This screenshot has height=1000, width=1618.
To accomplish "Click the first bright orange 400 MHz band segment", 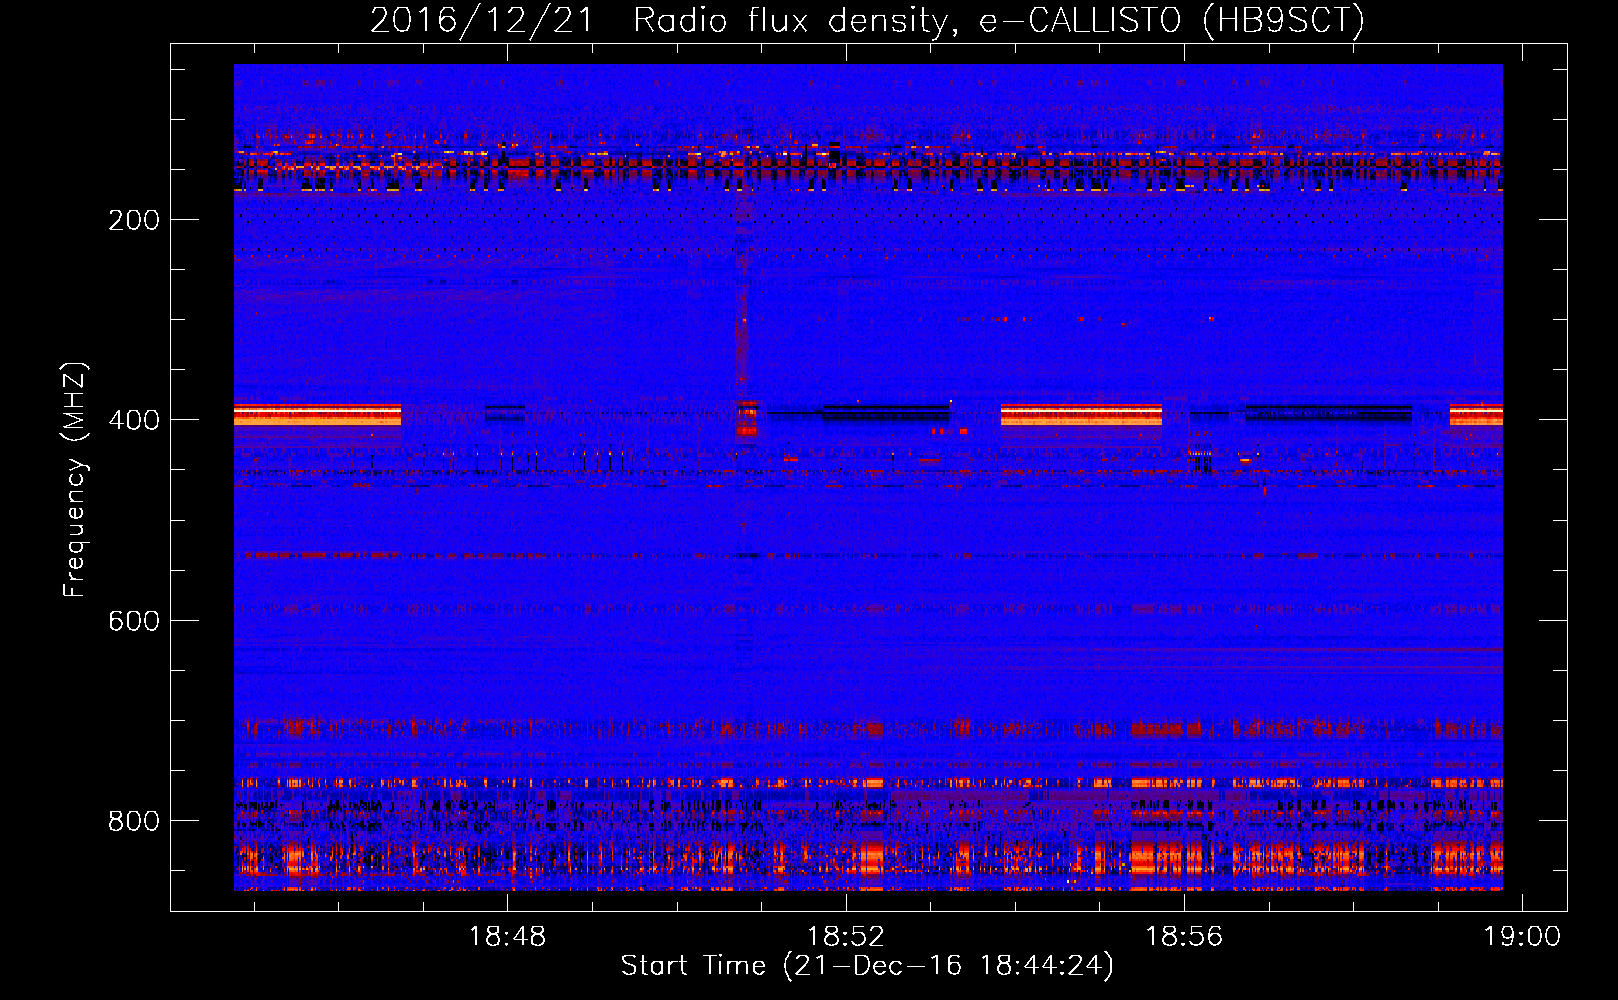I will coord(317,414).
